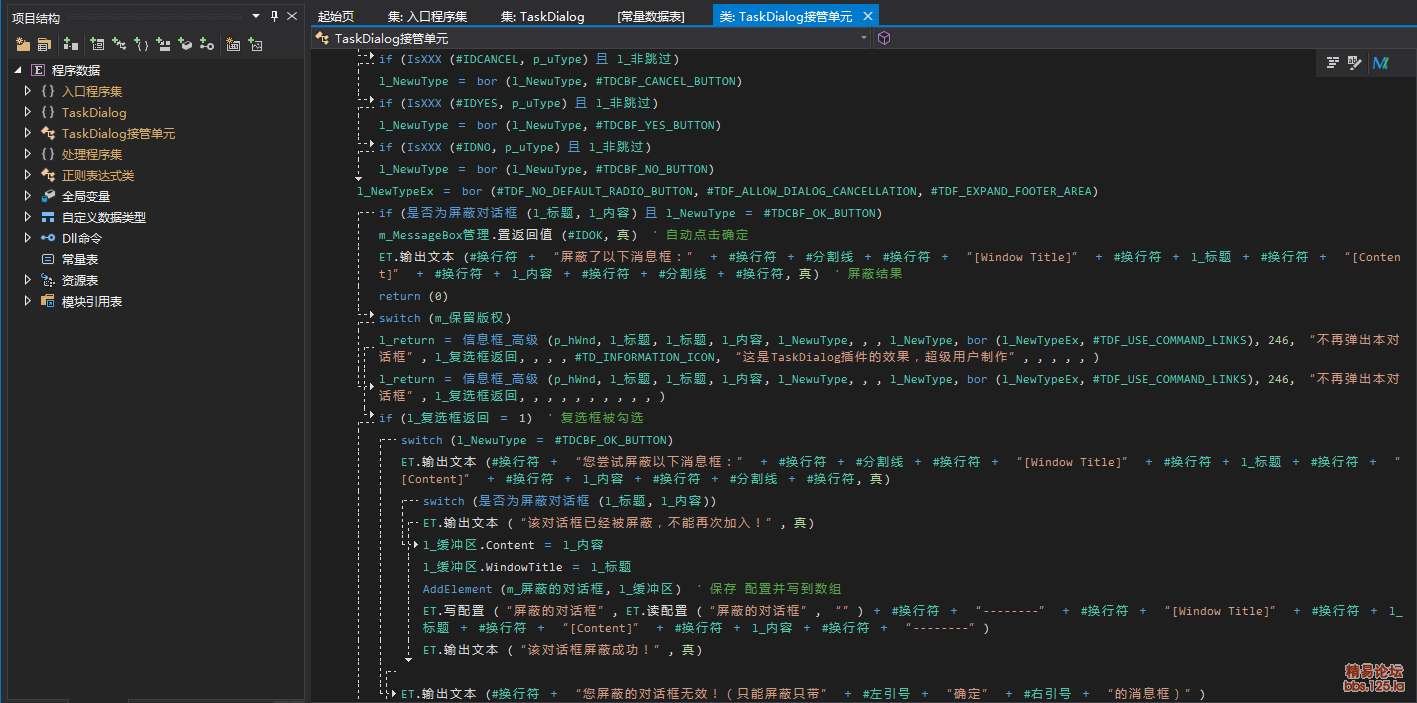Select 资源表 in the project tree
Viewport: 1417px width, 703px height.
(80, 280)
